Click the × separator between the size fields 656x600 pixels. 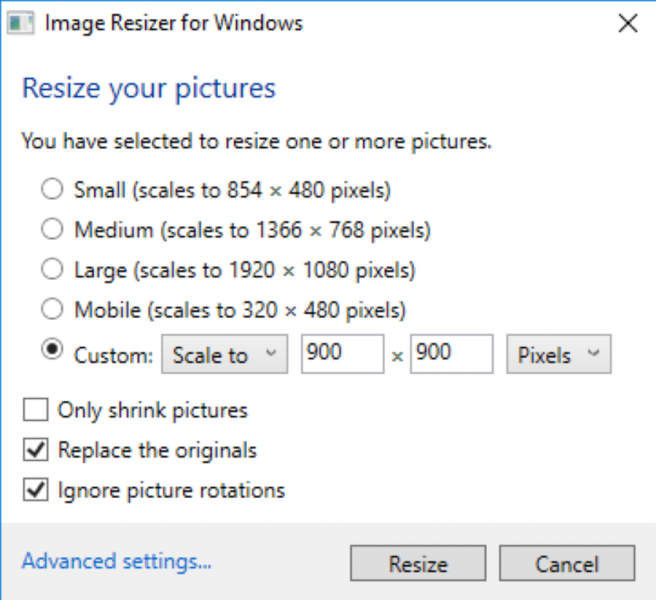coord(397,357)
